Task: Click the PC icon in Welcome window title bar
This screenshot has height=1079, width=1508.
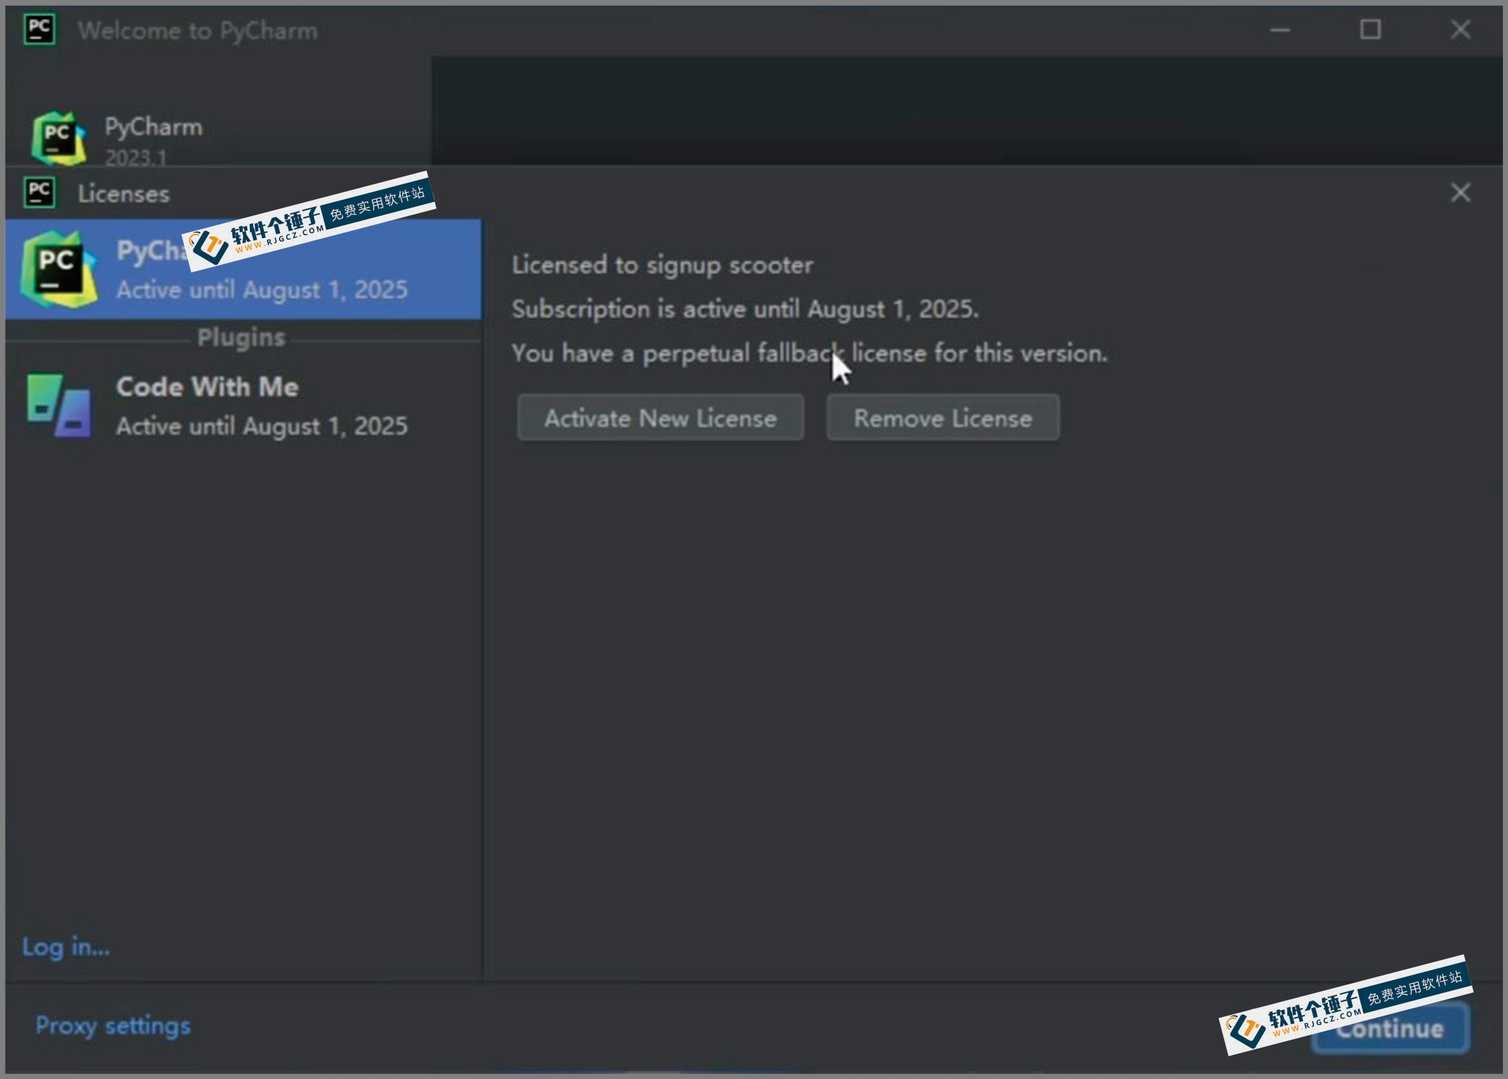Action: [x=40, y=29]
